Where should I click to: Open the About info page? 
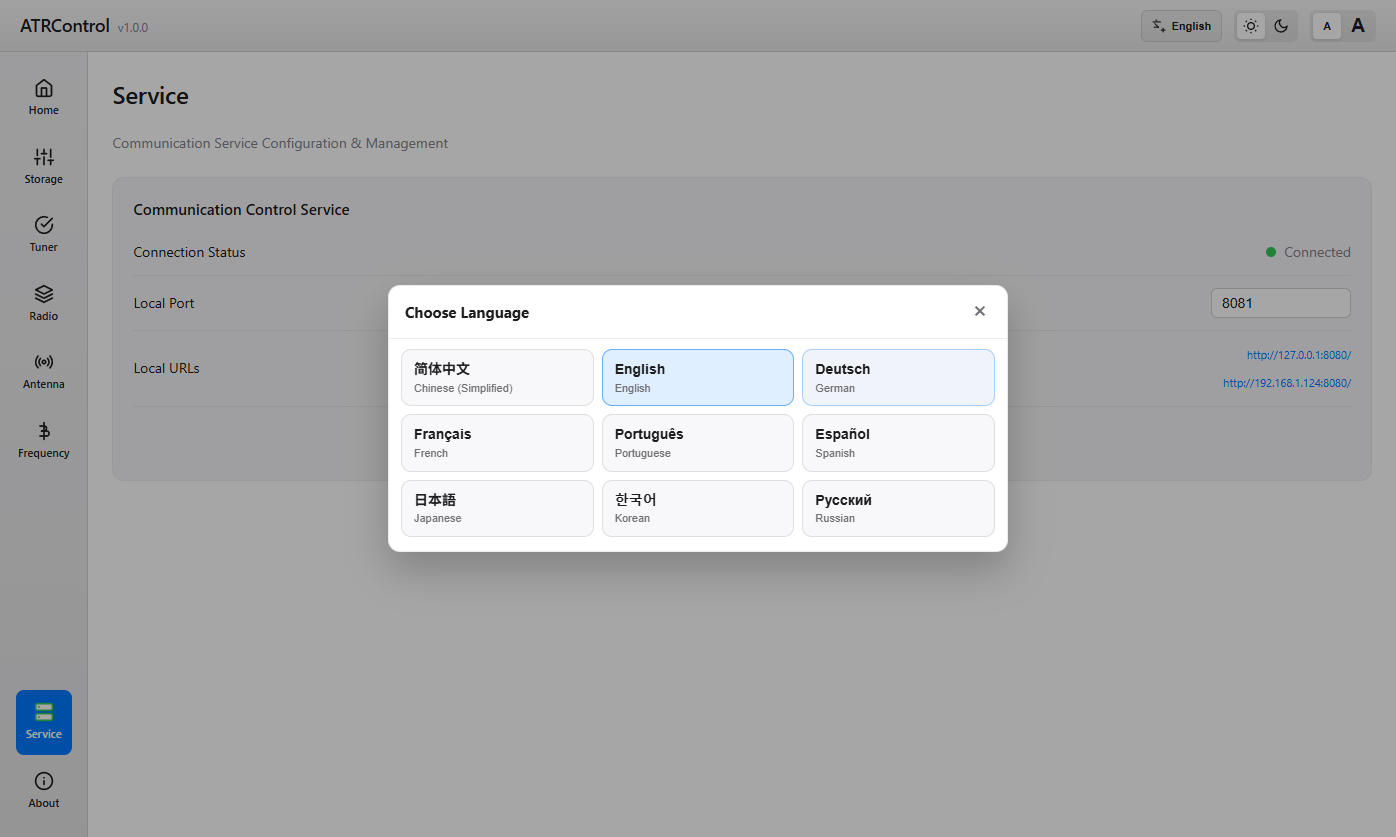tap(44, 790)
